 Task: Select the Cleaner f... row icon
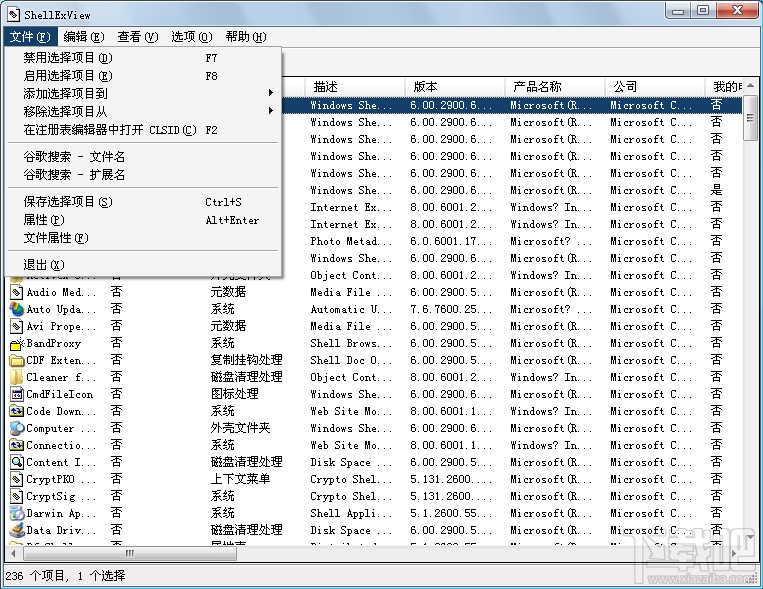tap(17, 377)
